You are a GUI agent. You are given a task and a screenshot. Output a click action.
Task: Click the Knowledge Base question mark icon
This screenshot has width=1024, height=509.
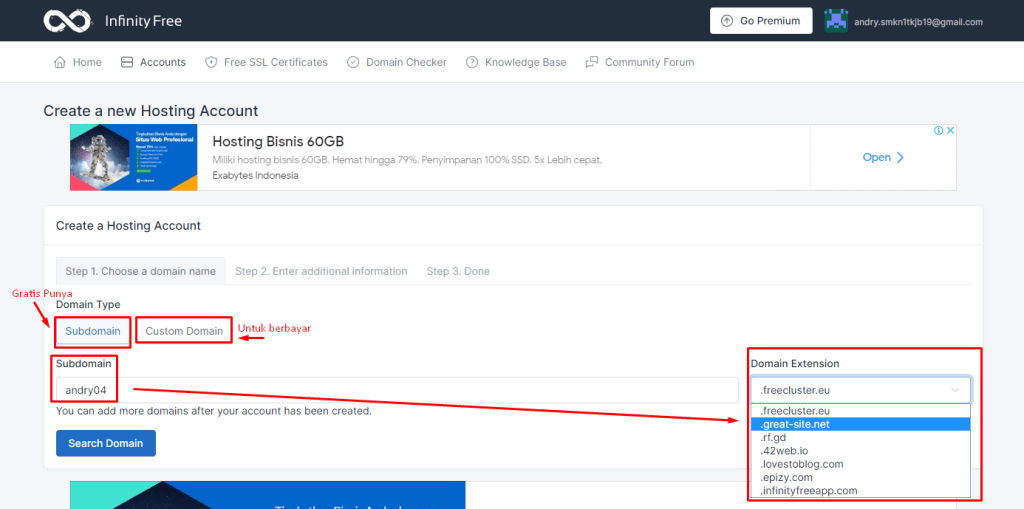coord(472,62)
